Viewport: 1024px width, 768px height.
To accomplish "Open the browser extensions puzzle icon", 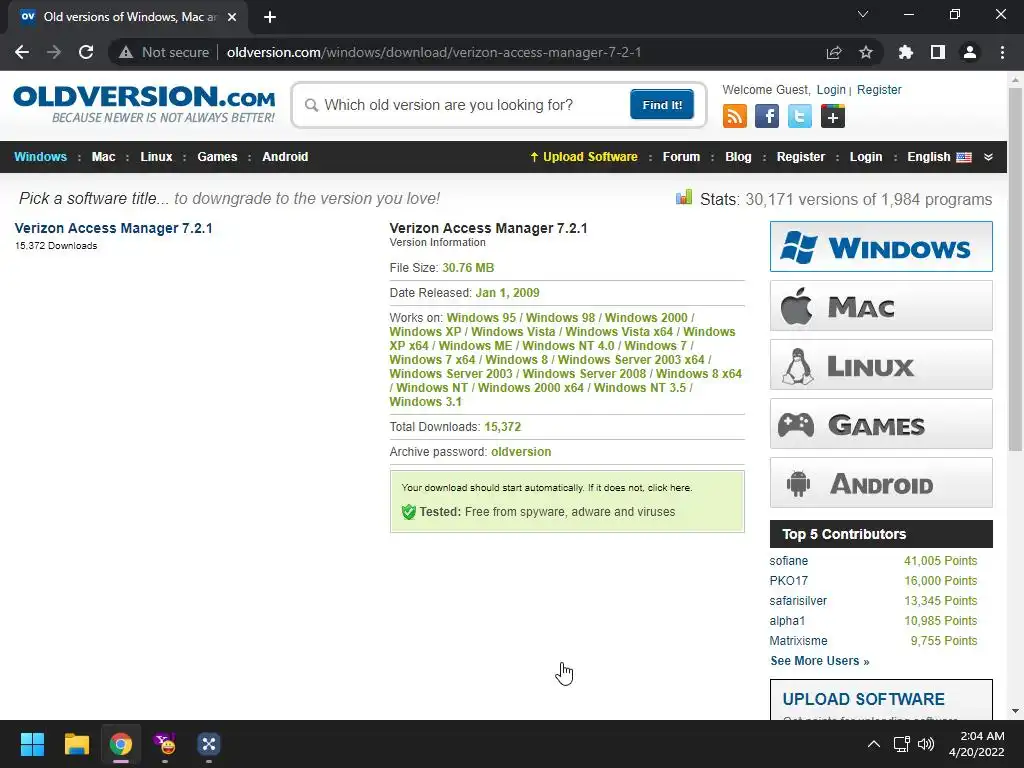I will (x=905, y=52).
